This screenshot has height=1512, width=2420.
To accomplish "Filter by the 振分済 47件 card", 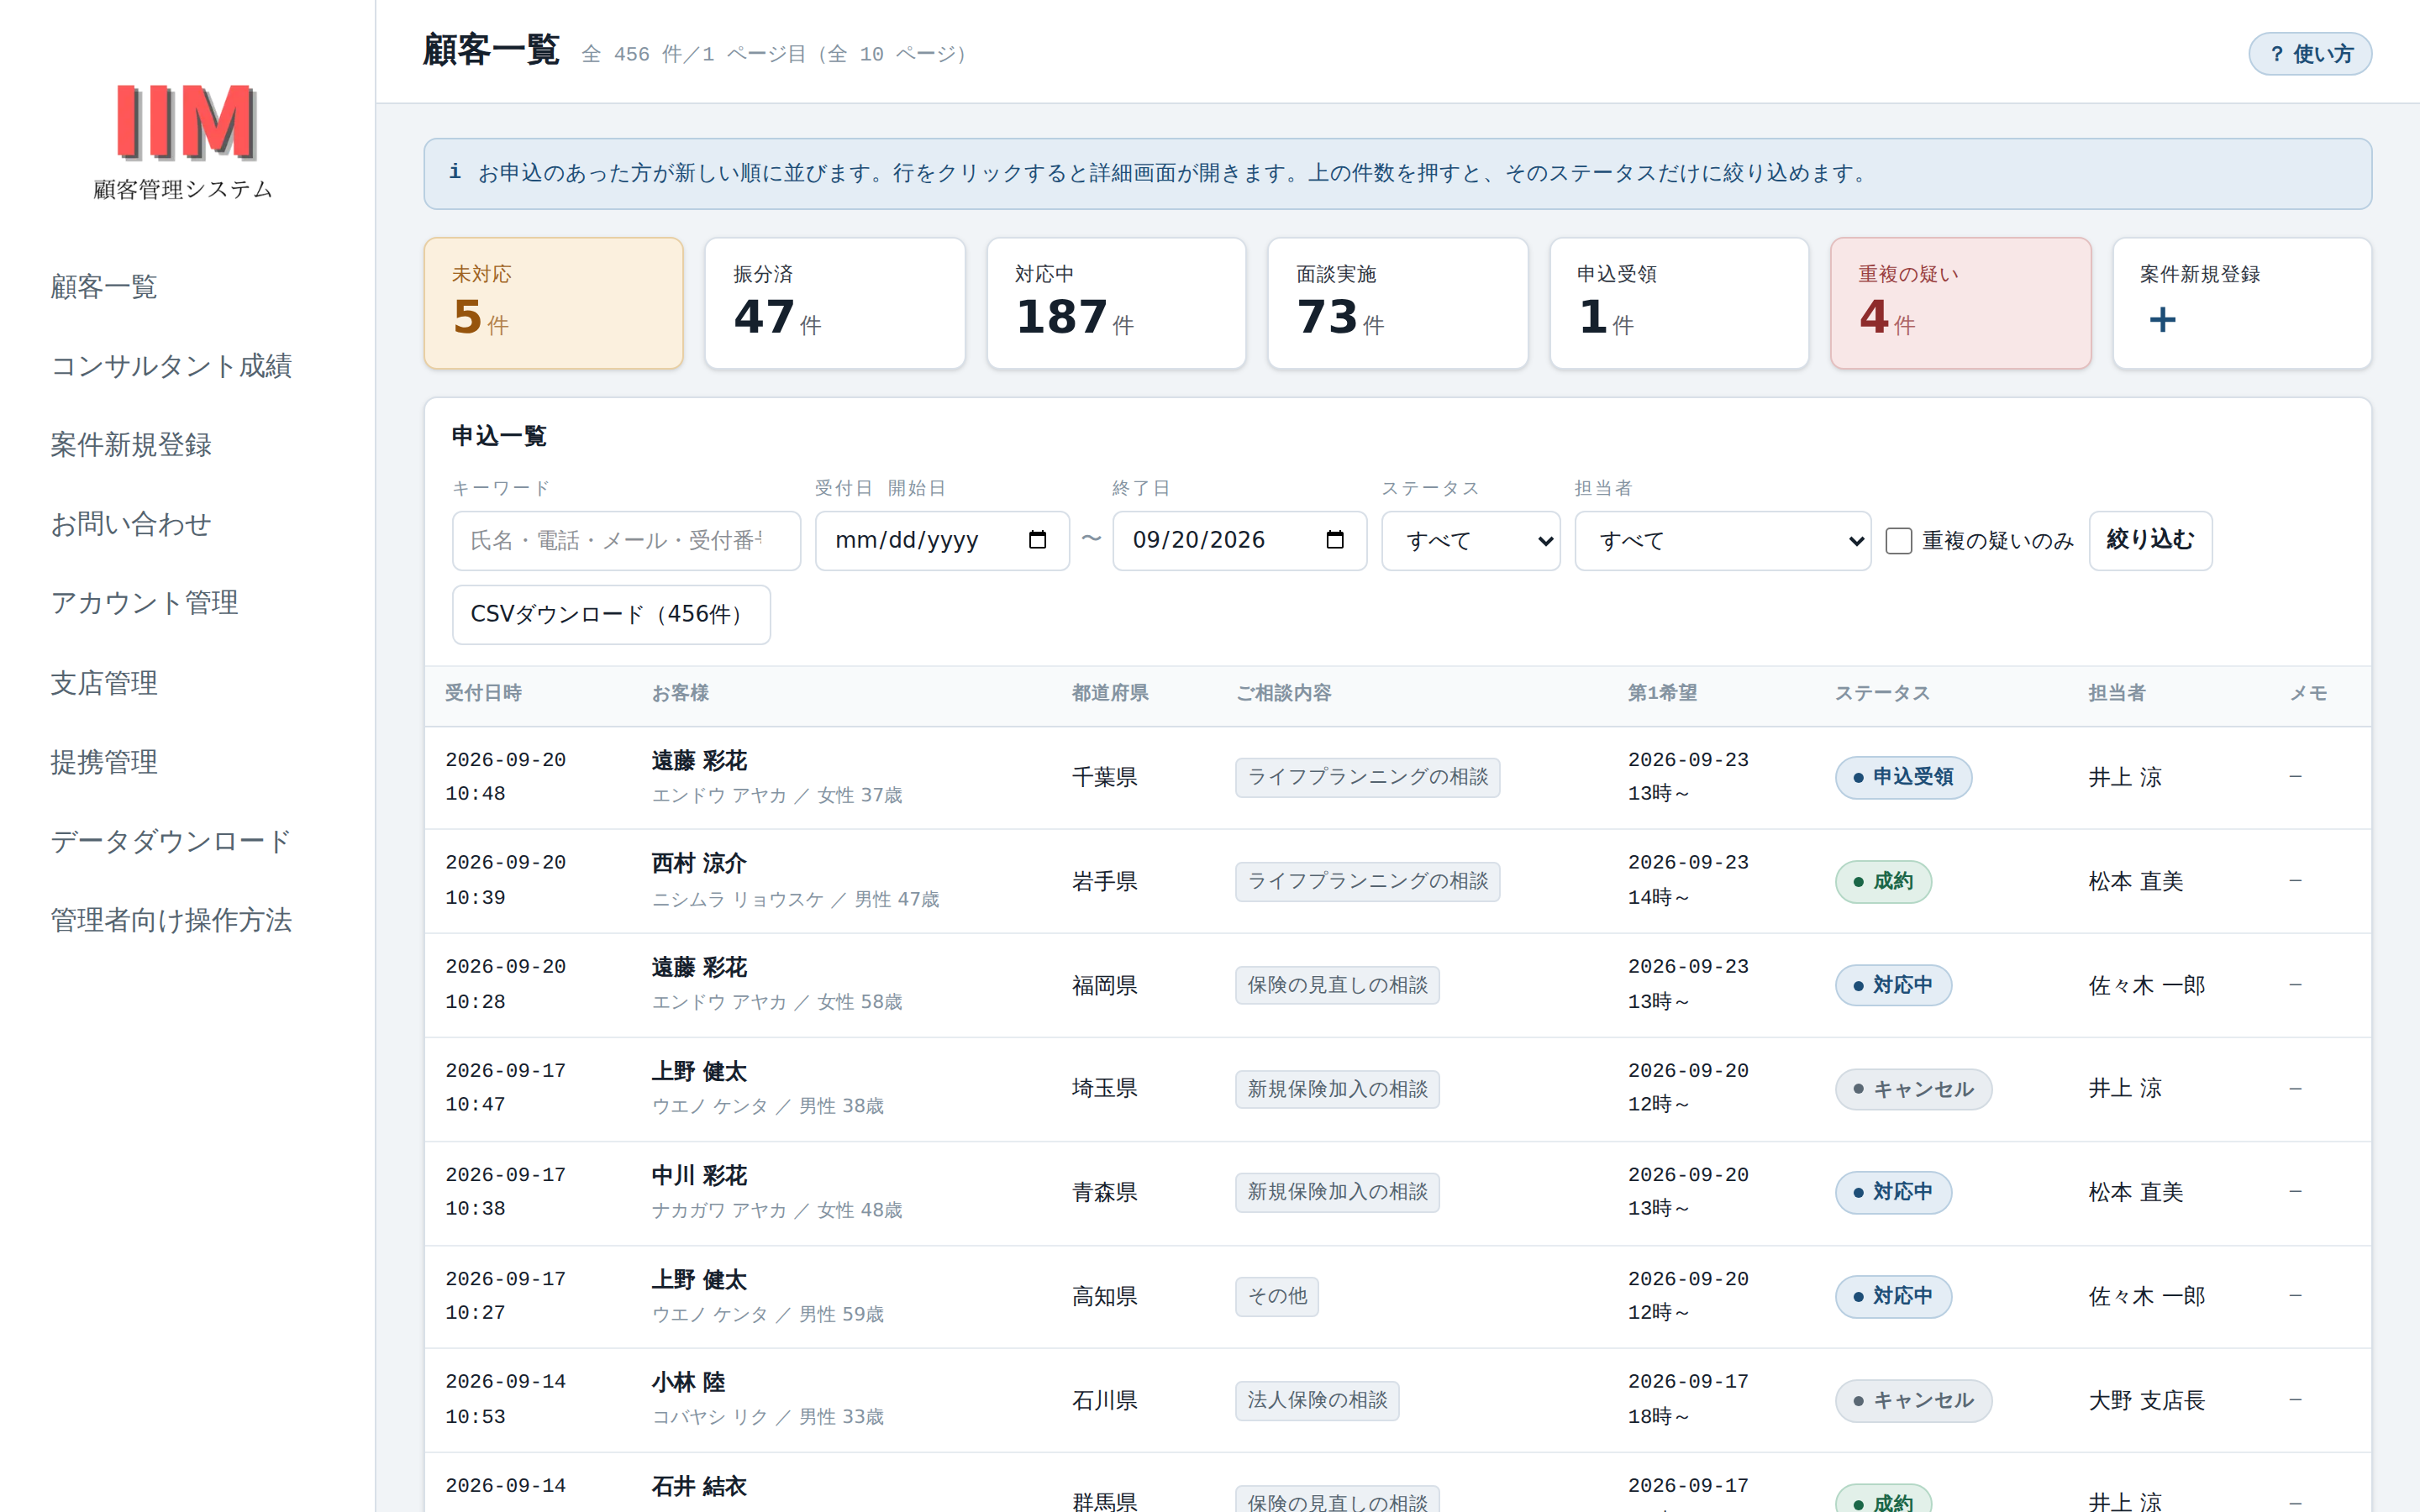I will click(835, 303).
